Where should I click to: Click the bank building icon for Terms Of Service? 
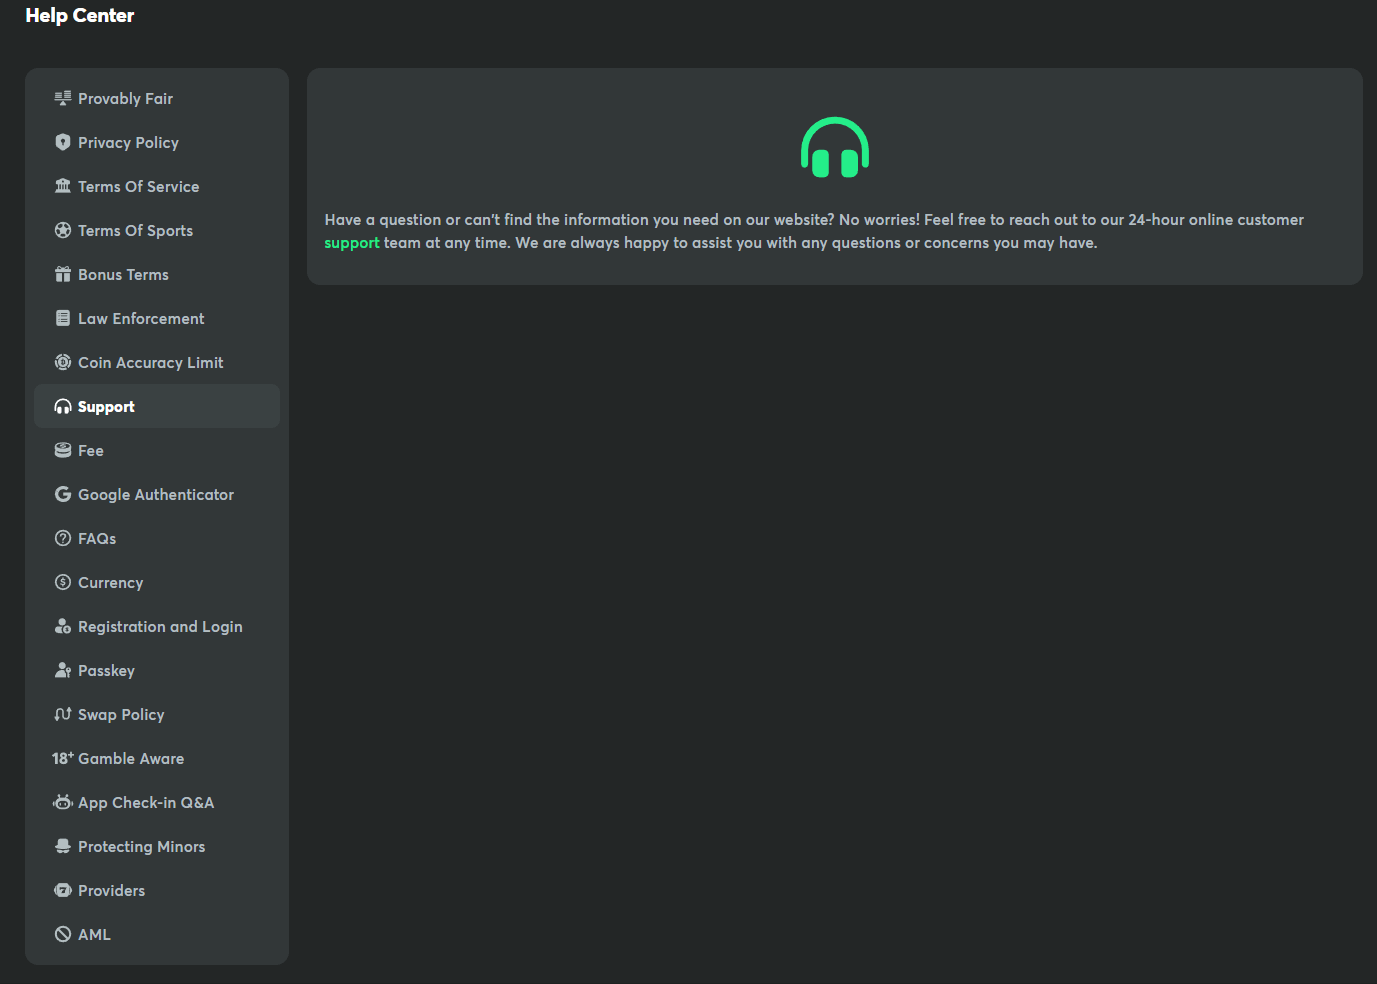[x=63, y=186]
